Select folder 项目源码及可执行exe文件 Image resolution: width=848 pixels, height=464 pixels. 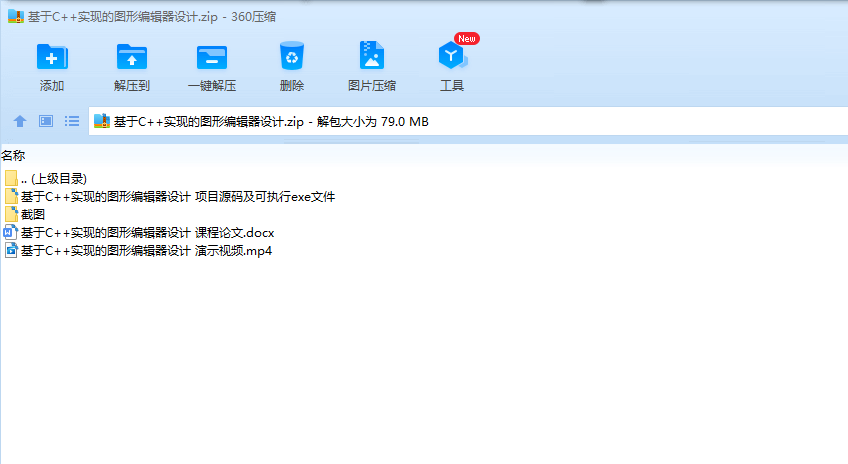[178, 196]
